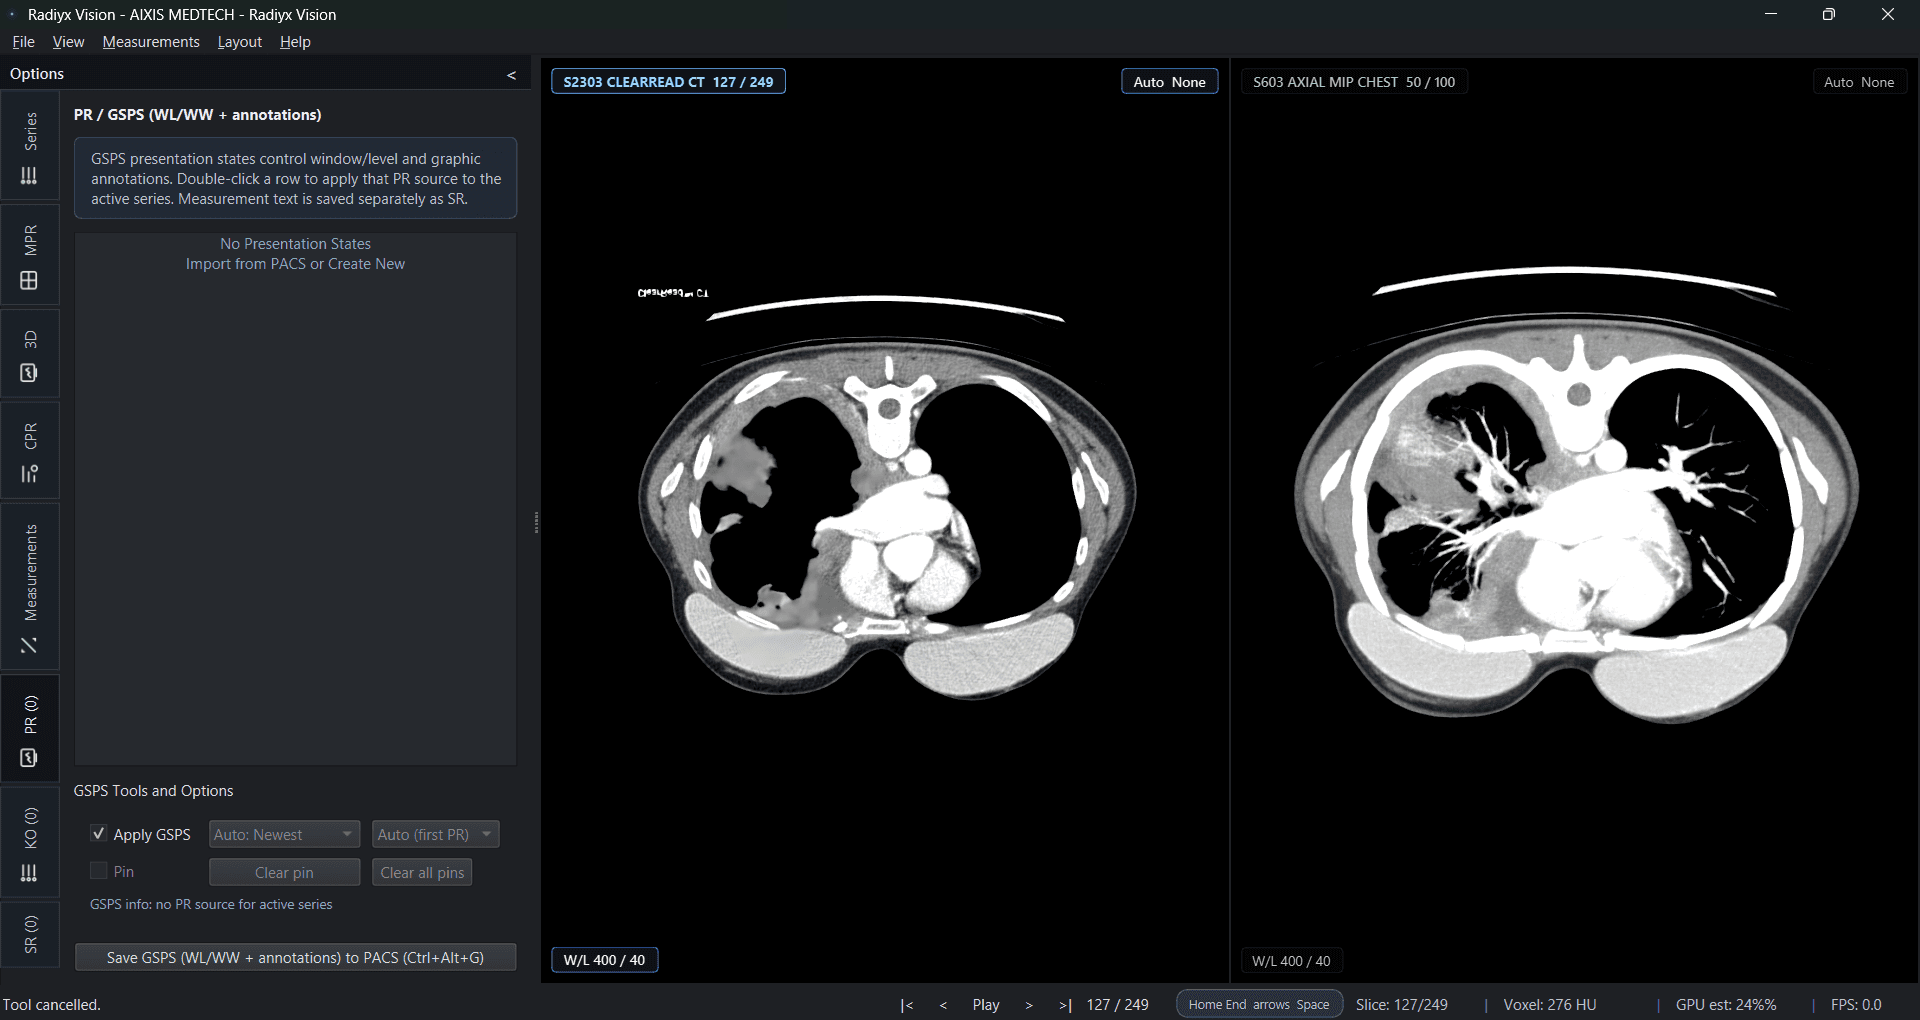Open the View menu

coord(68,42)
